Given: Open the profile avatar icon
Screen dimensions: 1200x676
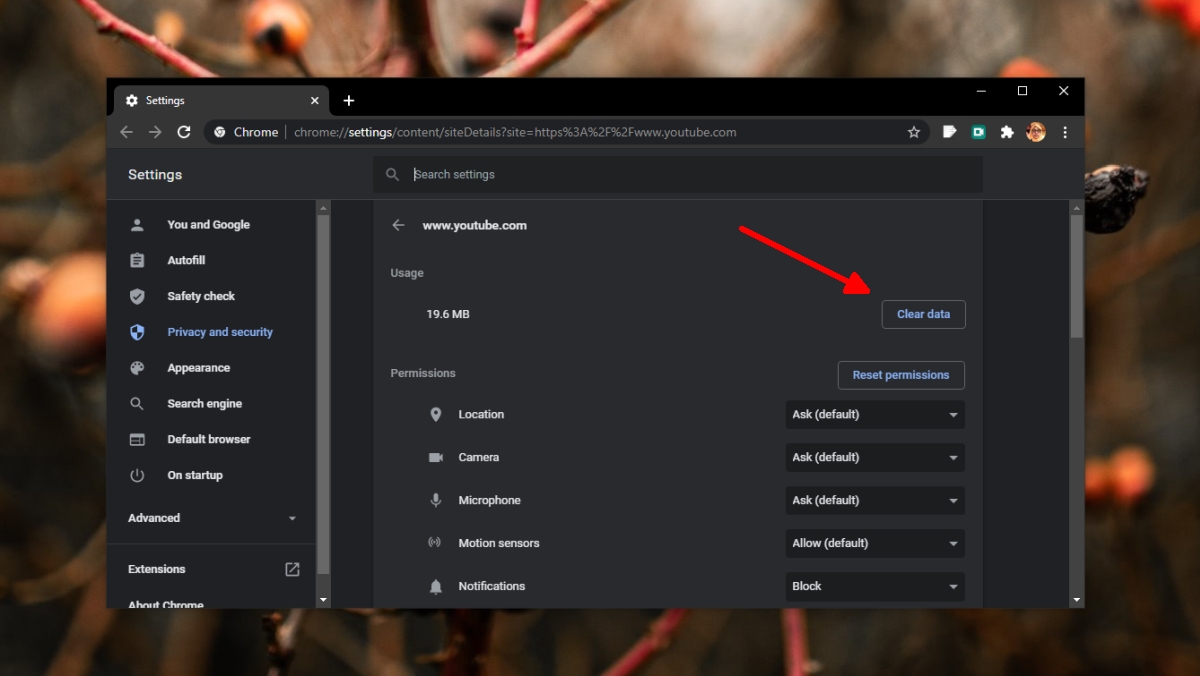Looking at the screenshot, I should pos(1036,132).
